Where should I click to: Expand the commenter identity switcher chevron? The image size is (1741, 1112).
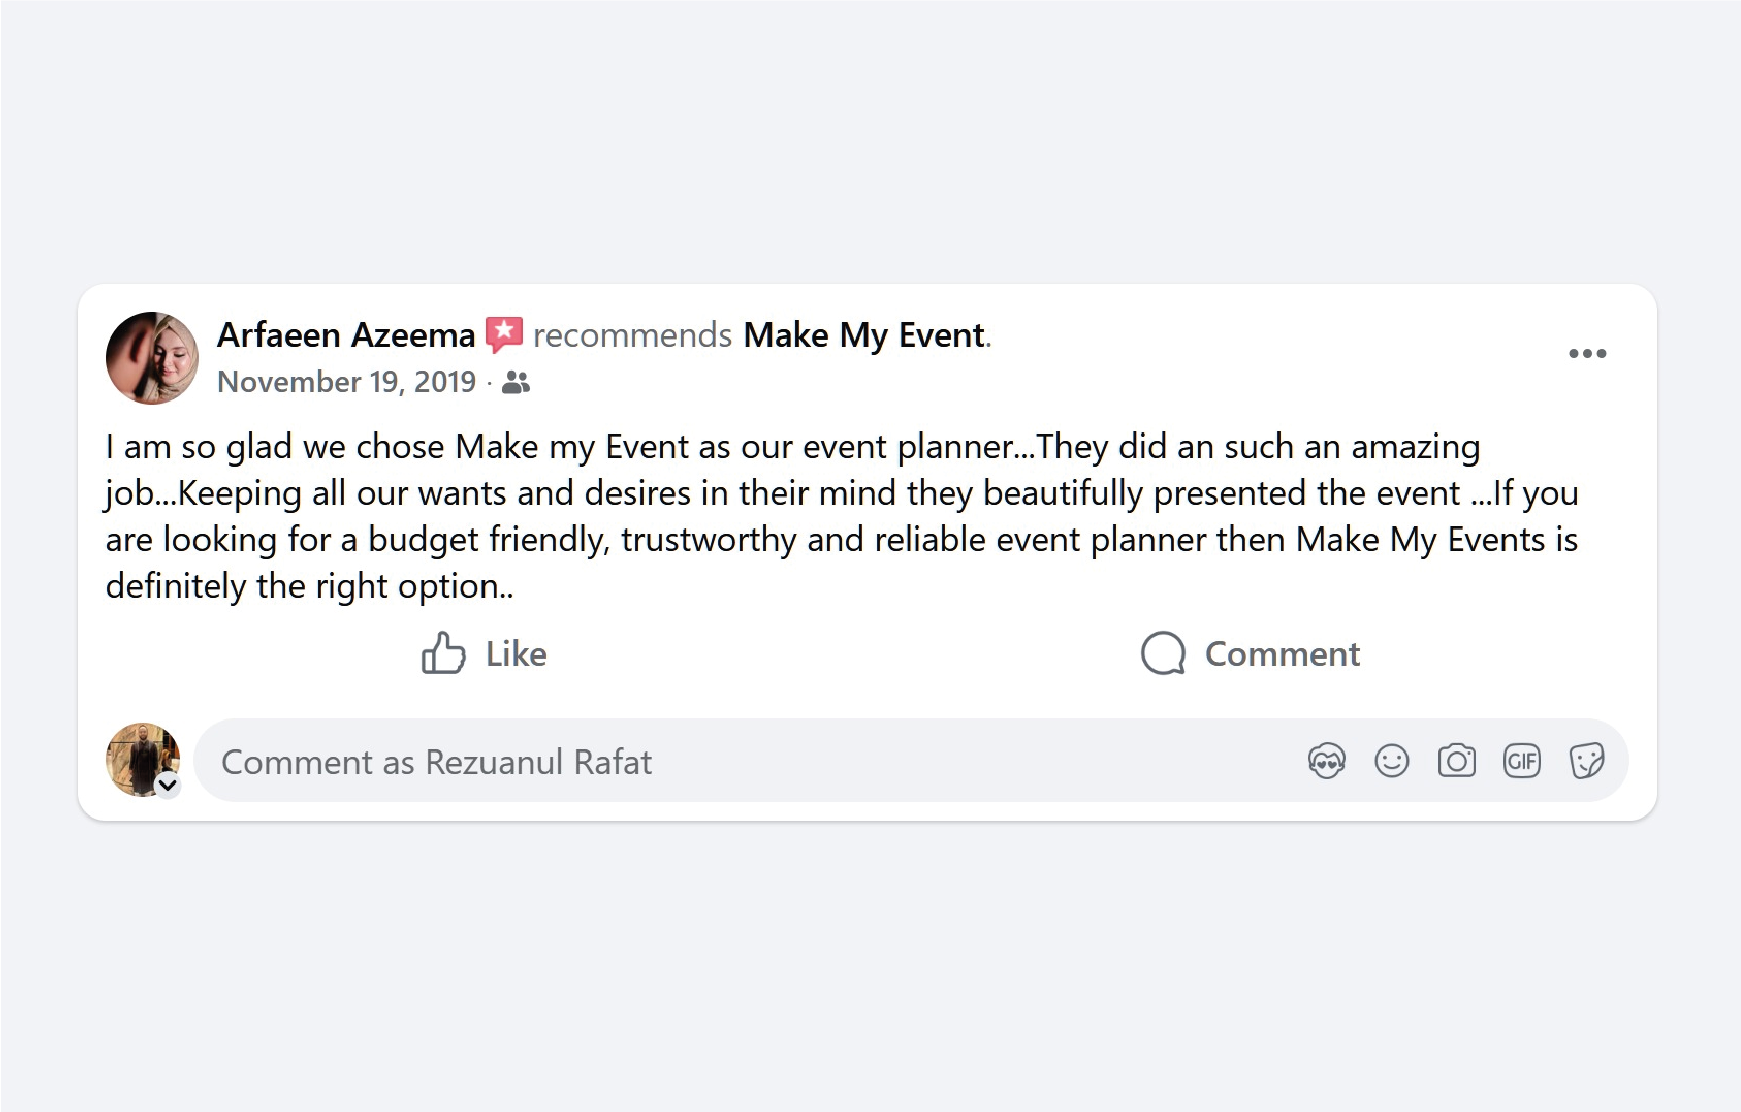pos(168,785)
